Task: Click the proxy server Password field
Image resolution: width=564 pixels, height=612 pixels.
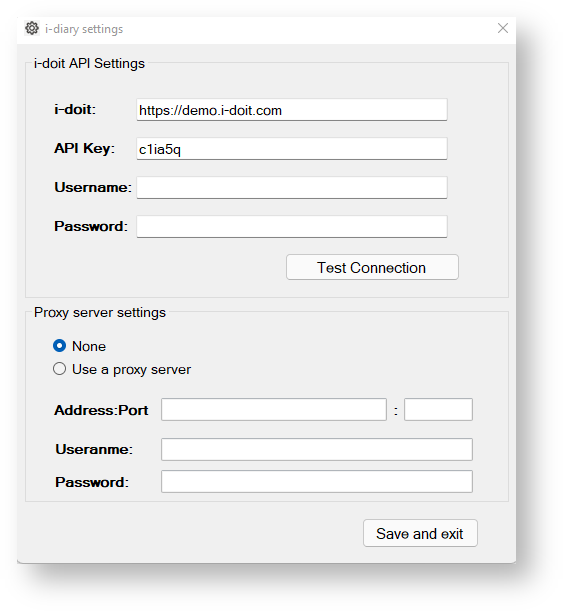Action: (317, 482)
